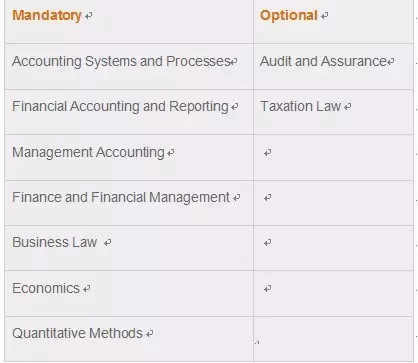Select the Quantitative Methods cell
The width and height of the screenshot is (418, 363).
[x=129, y=339]
